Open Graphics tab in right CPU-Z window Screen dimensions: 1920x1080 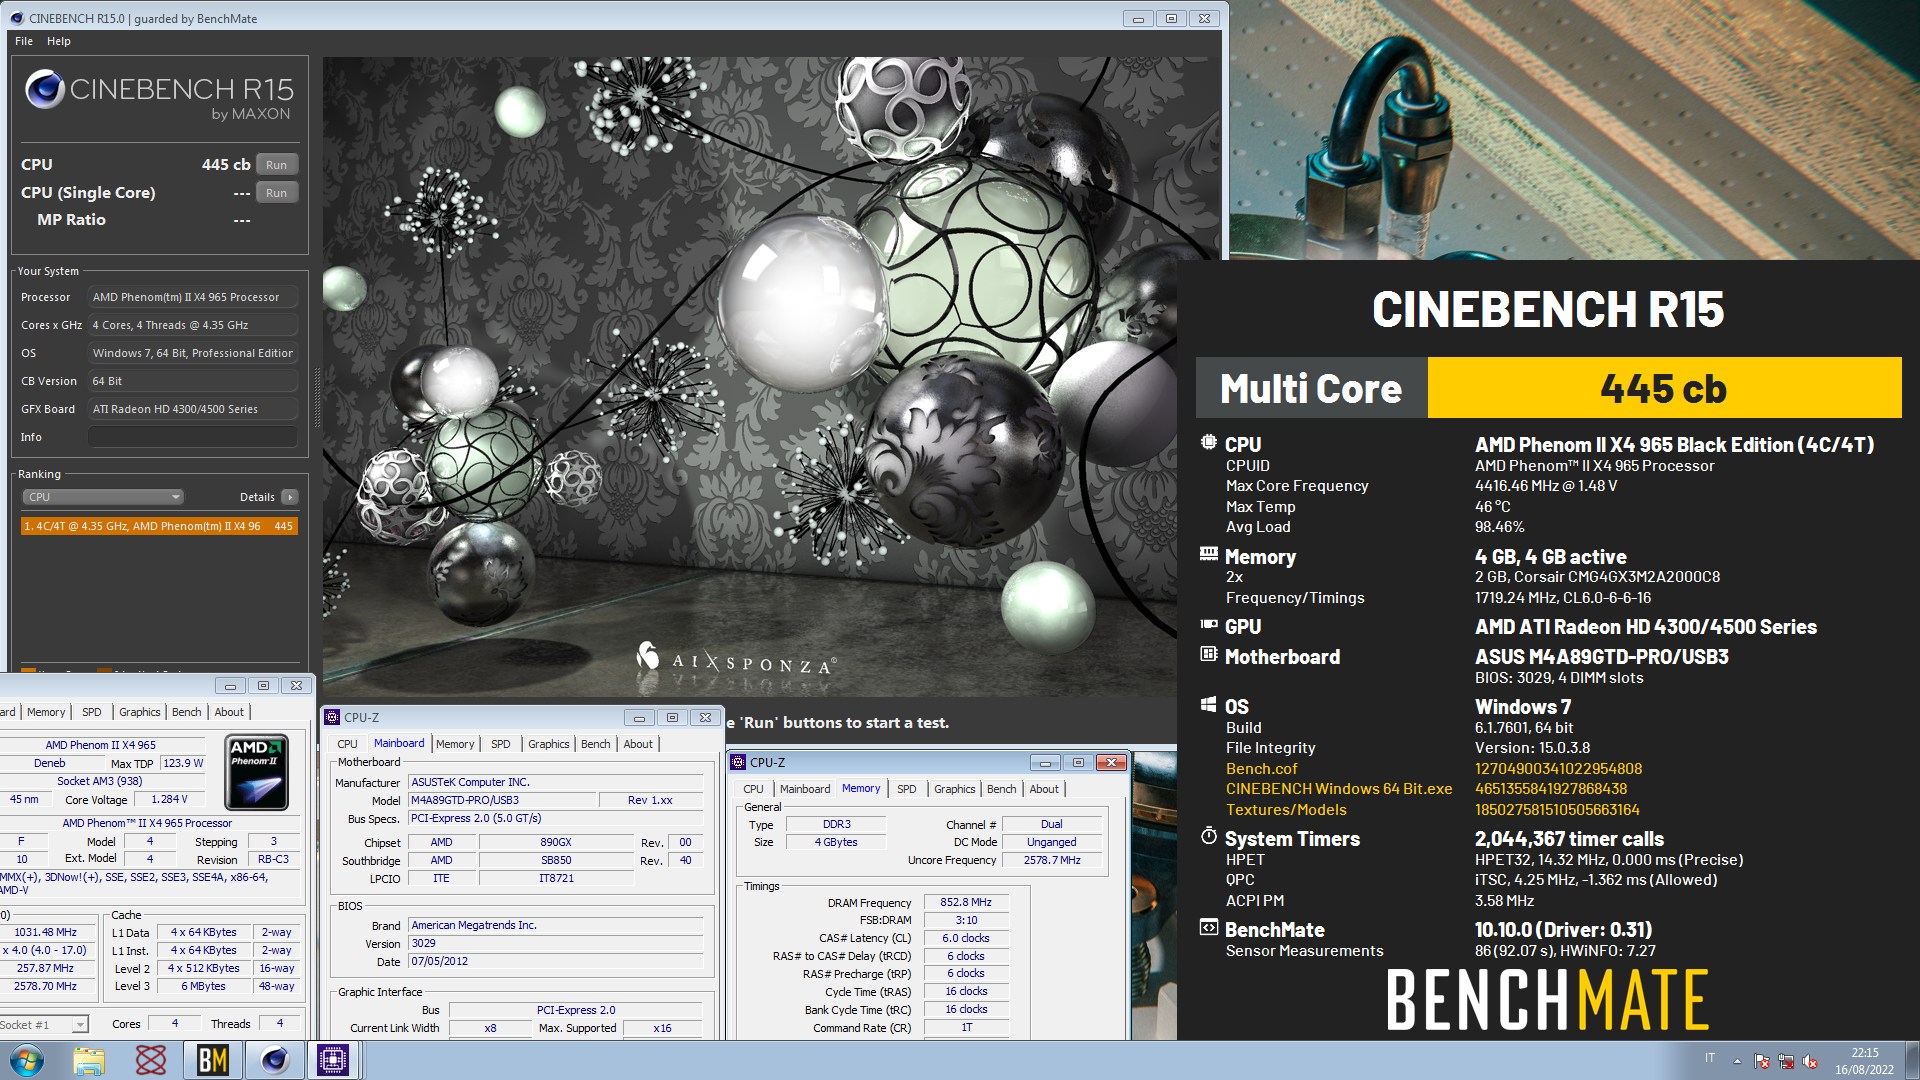955,789
